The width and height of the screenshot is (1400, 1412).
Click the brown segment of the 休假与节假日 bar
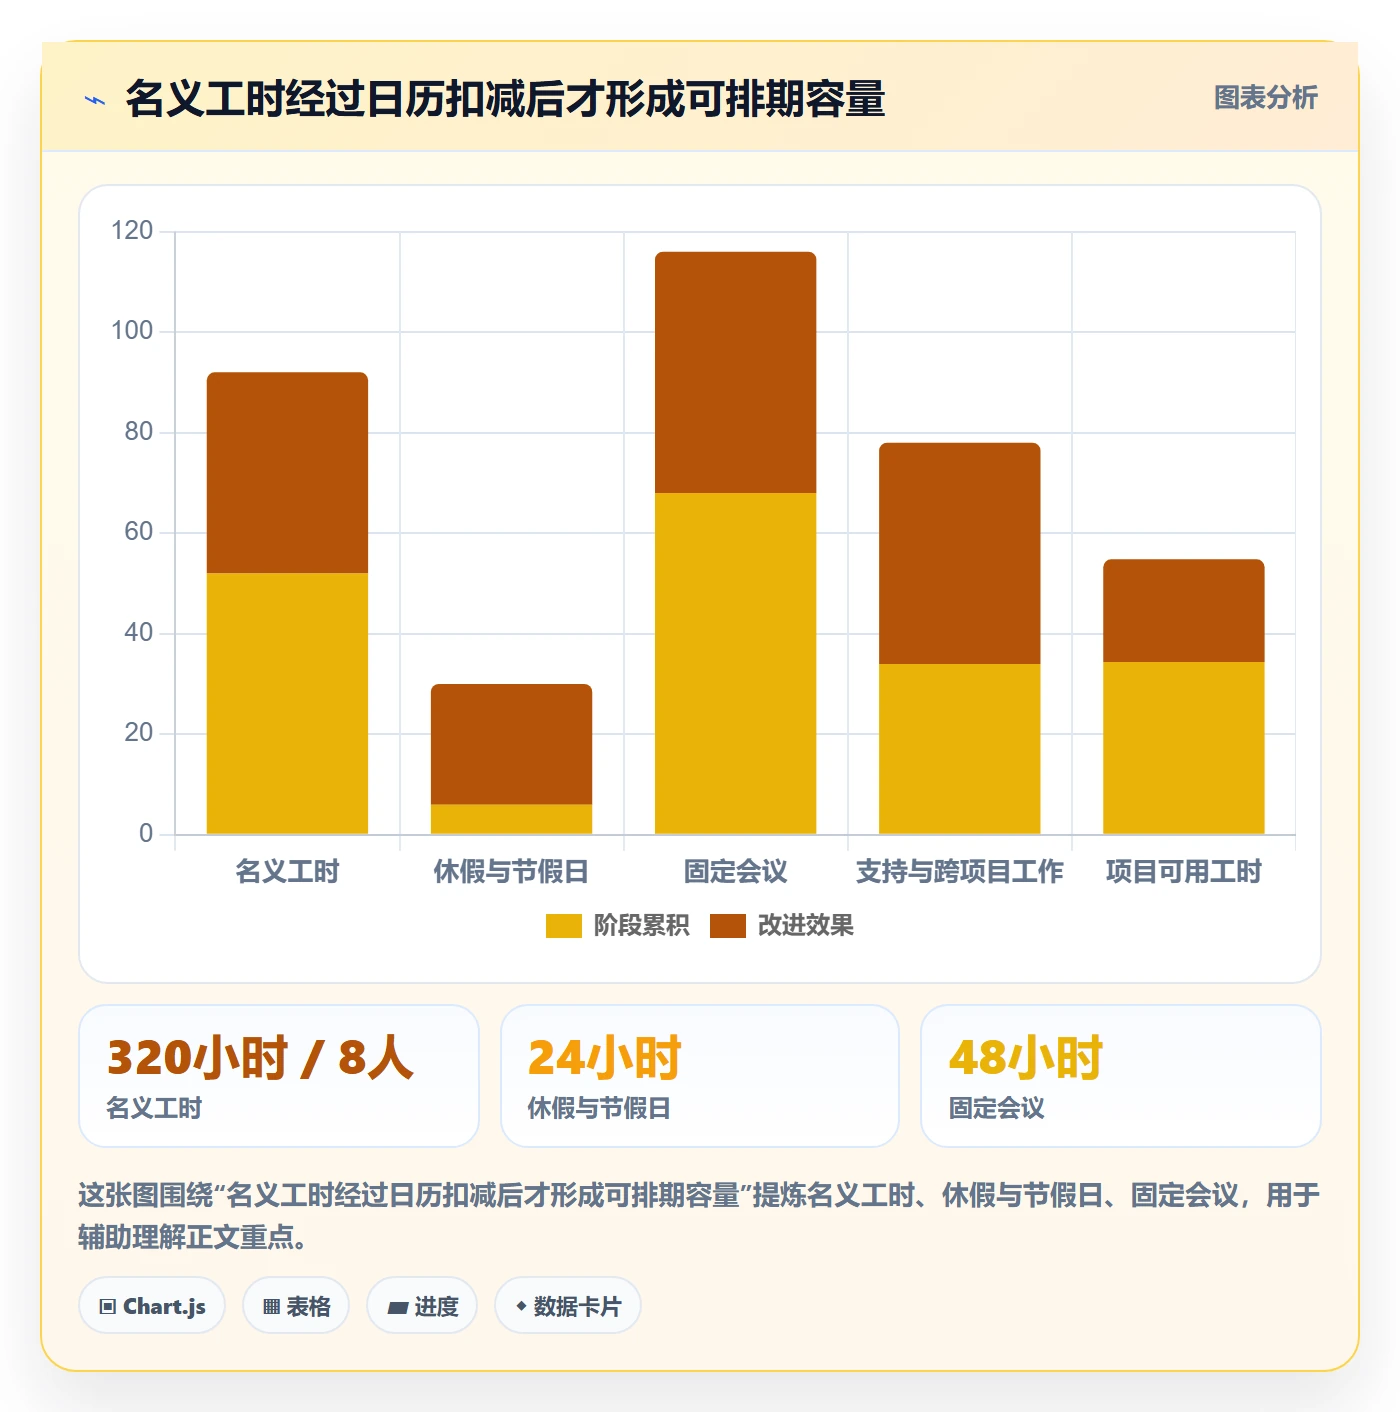click(511, 744)
